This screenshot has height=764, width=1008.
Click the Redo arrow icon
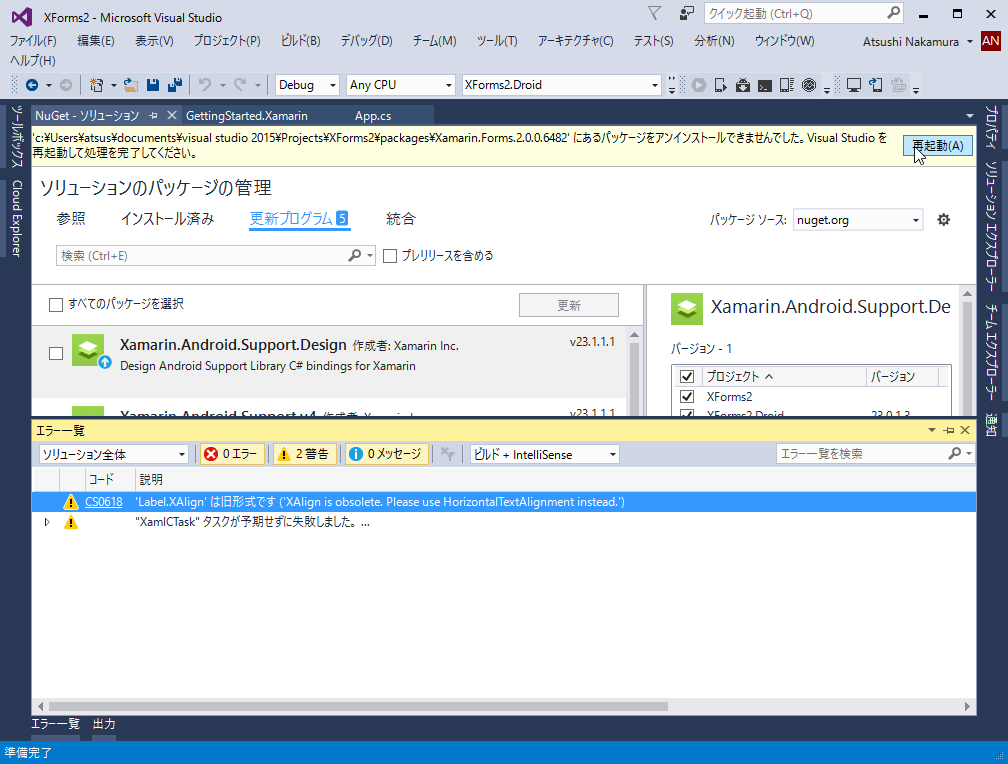(240, 85)
